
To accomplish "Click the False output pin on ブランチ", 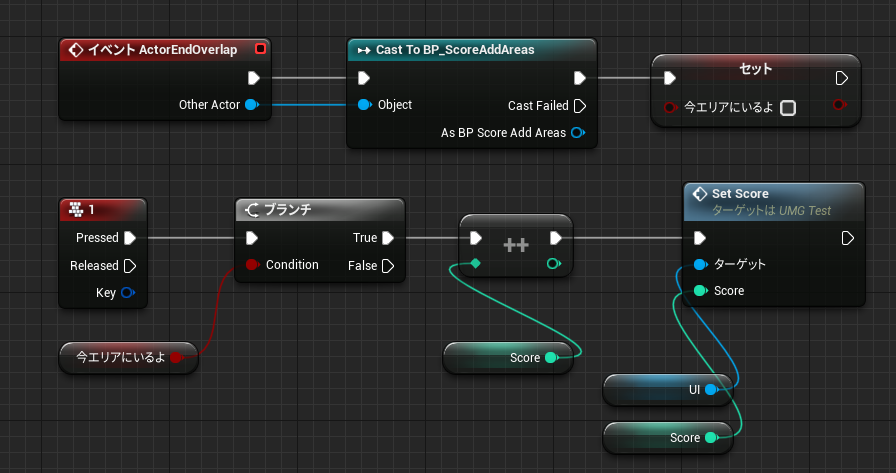I will (x=388, y=266).
